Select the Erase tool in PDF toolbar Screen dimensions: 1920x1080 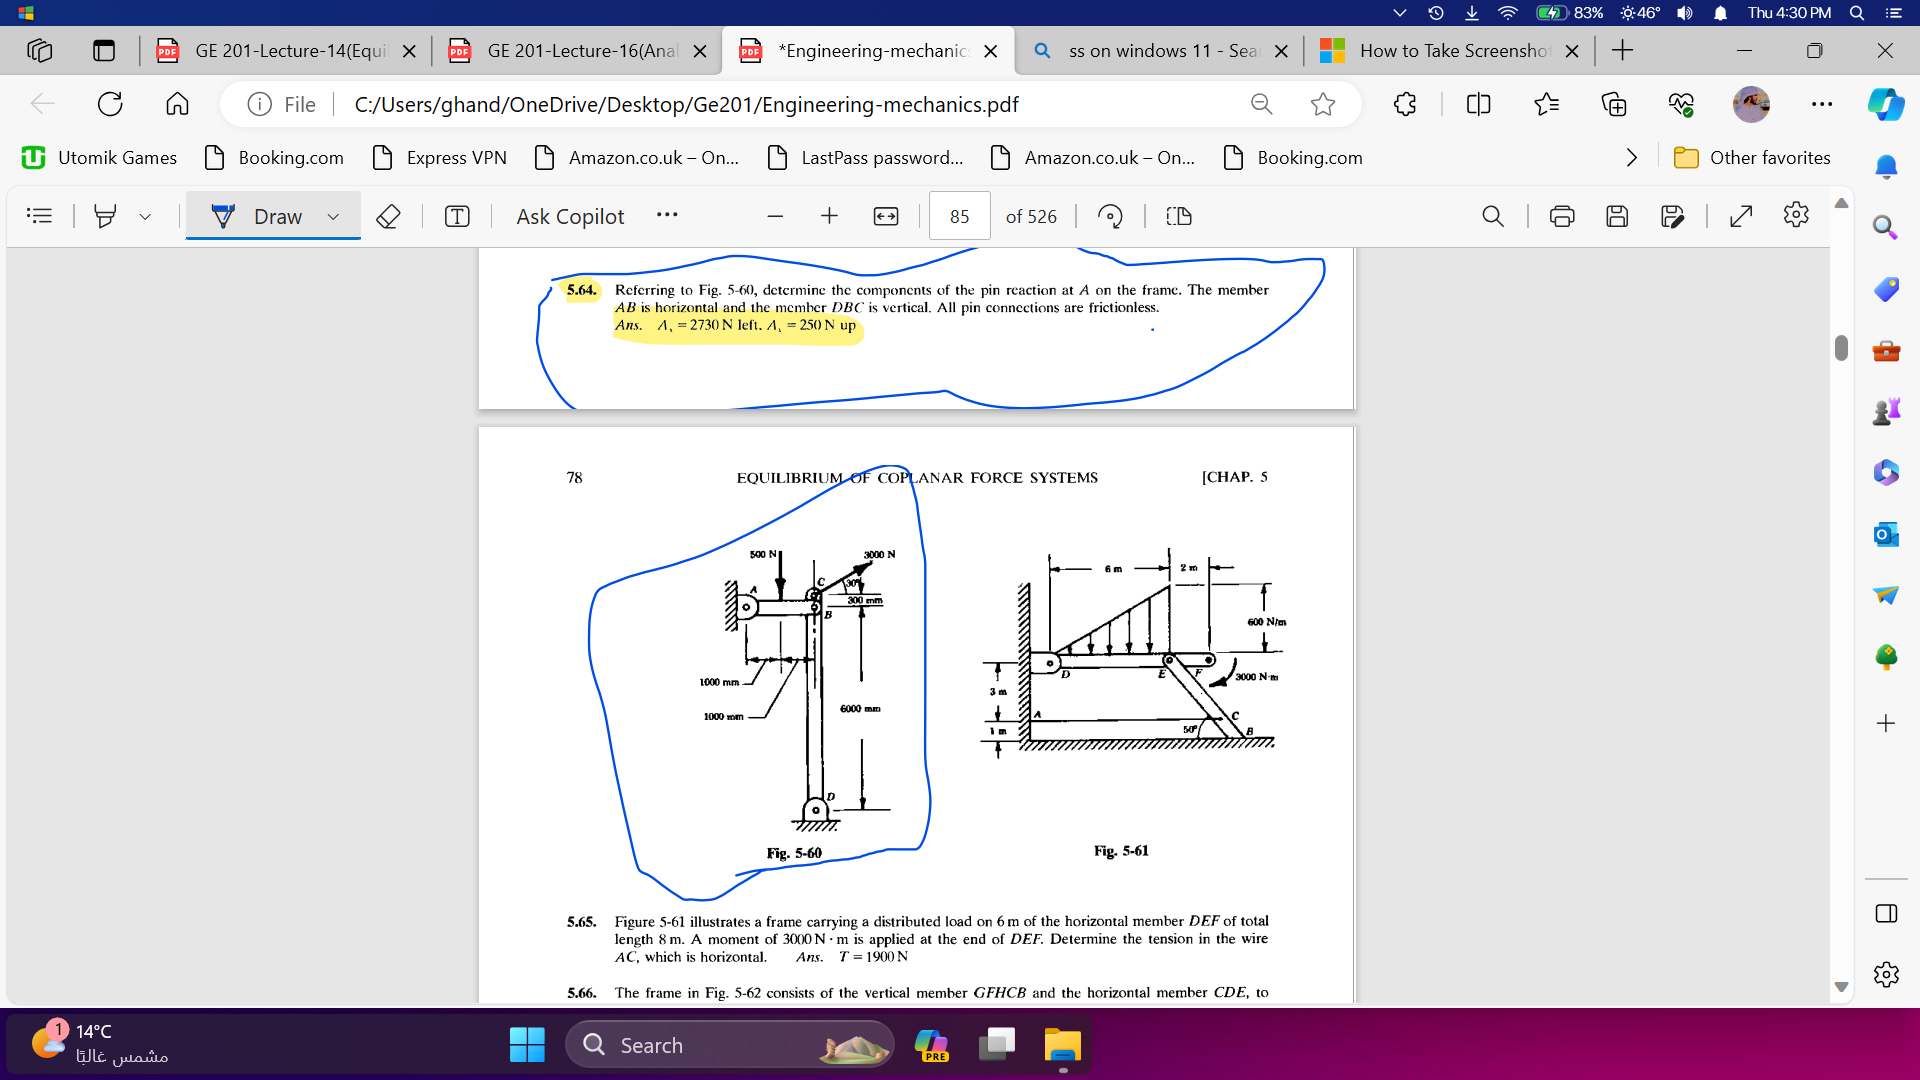388,216
